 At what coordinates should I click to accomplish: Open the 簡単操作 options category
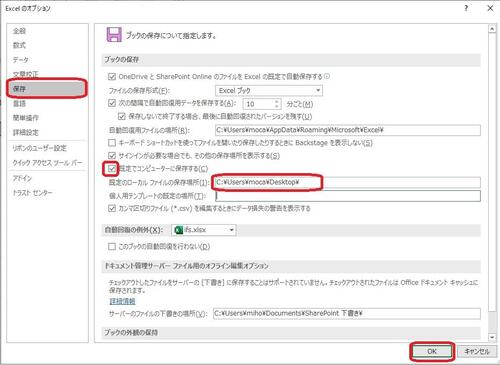tap(26, 118)
